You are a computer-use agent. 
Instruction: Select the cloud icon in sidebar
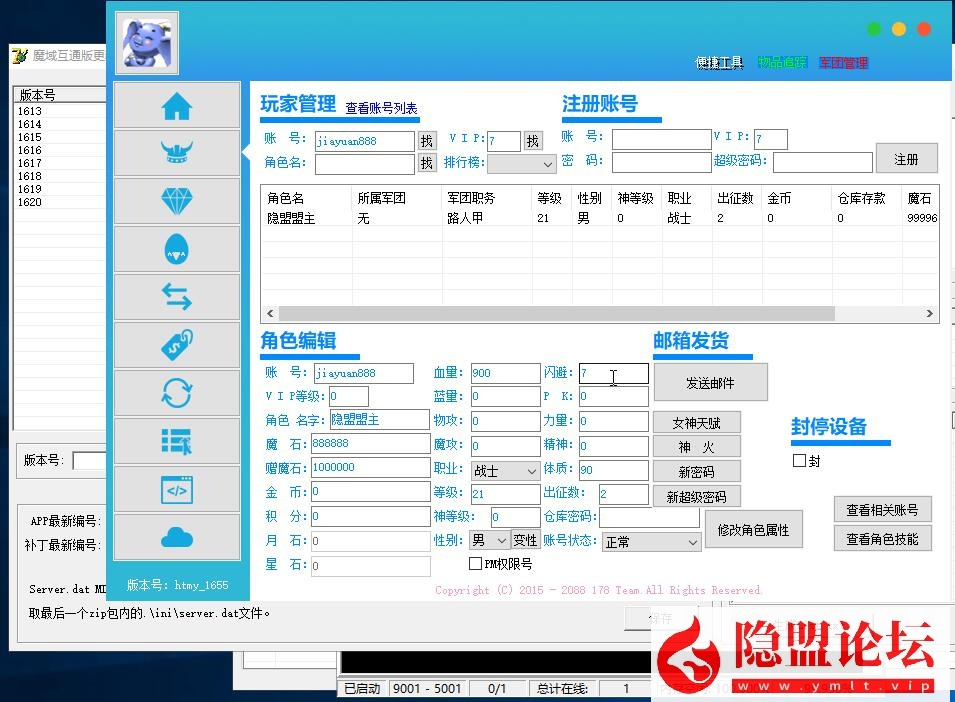coord(177,538)
